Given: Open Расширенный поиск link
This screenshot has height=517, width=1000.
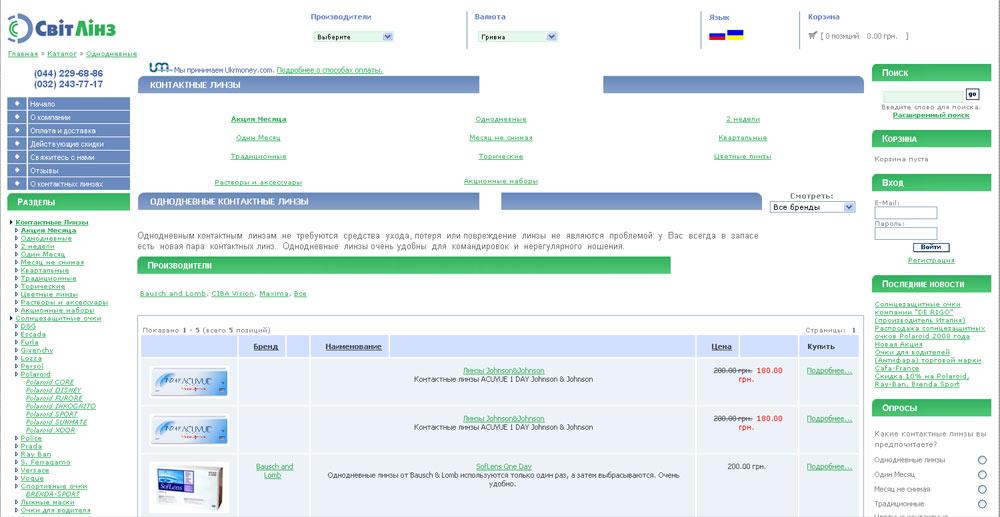Looking at the screenshot, I should 930,115.
